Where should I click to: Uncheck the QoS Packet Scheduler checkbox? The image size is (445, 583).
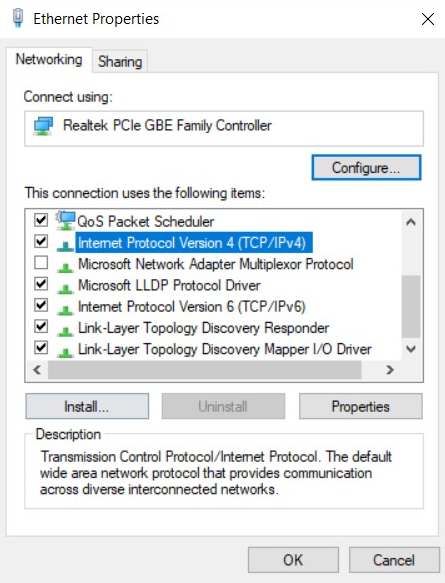pos(41,220)
